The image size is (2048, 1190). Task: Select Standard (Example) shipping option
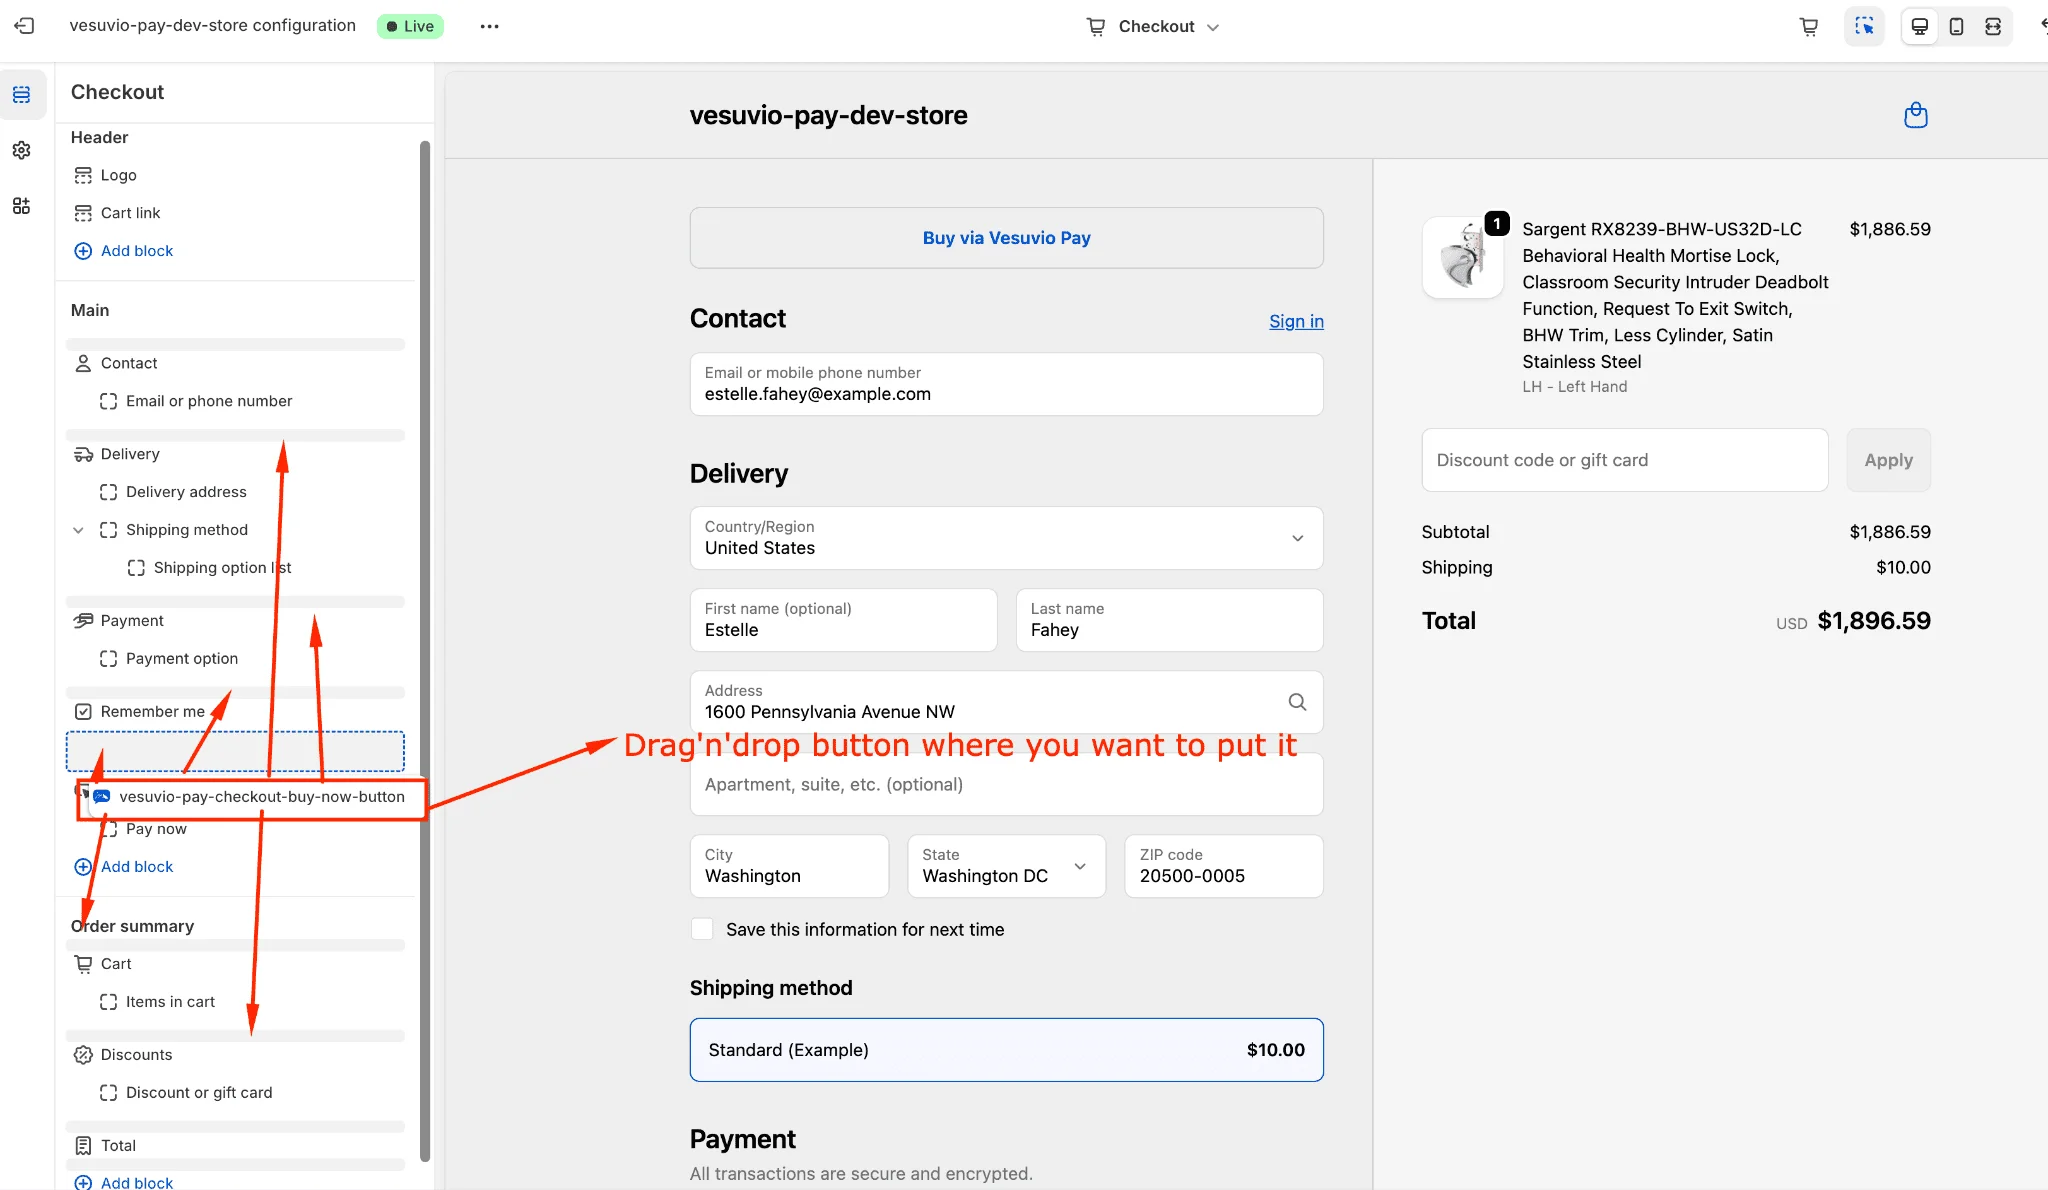[1006, 1050]
